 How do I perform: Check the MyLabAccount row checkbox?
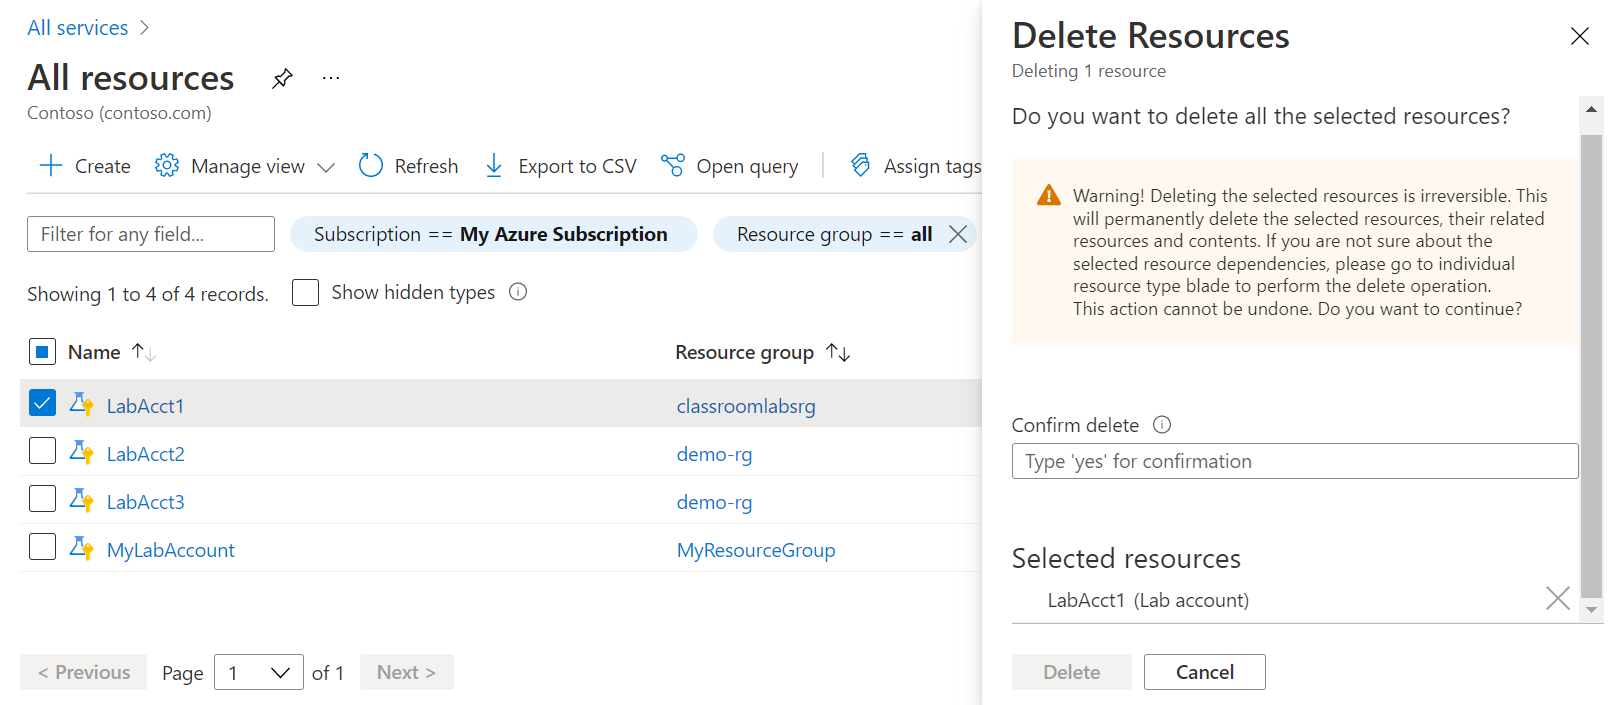[x=42, y=547]
